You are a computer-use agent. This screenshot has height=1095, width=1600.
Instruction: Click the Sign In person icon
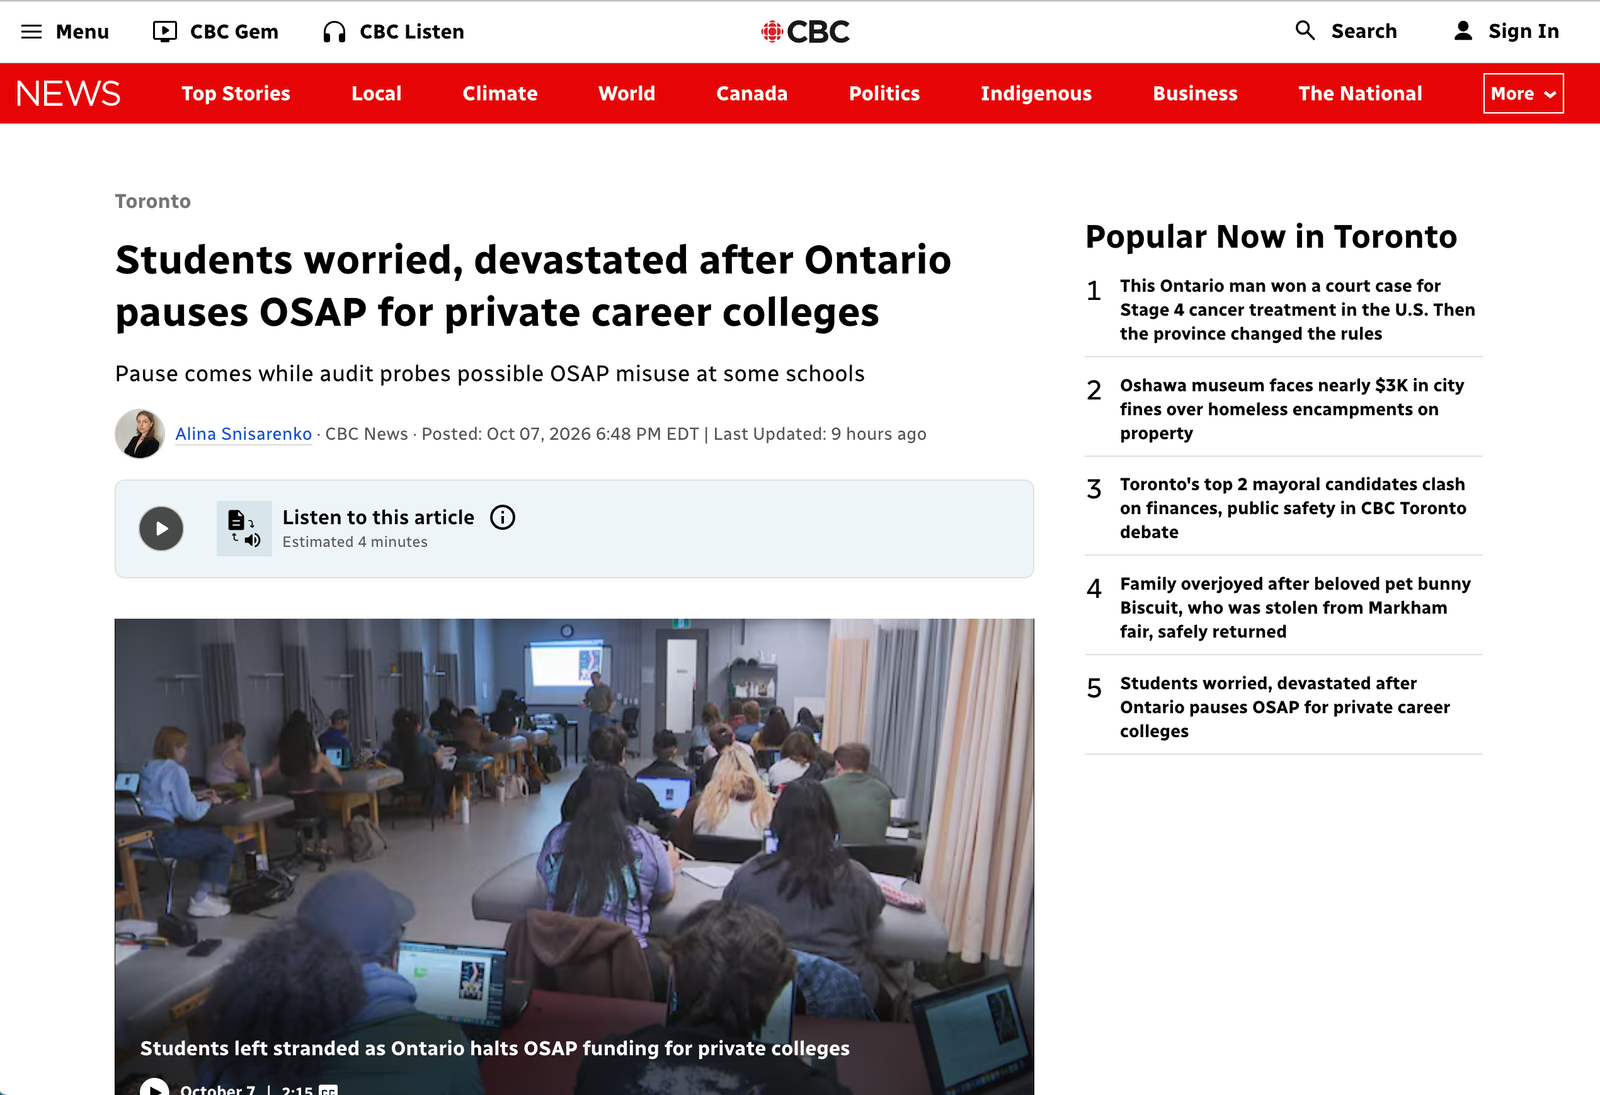pos(1463,31)
